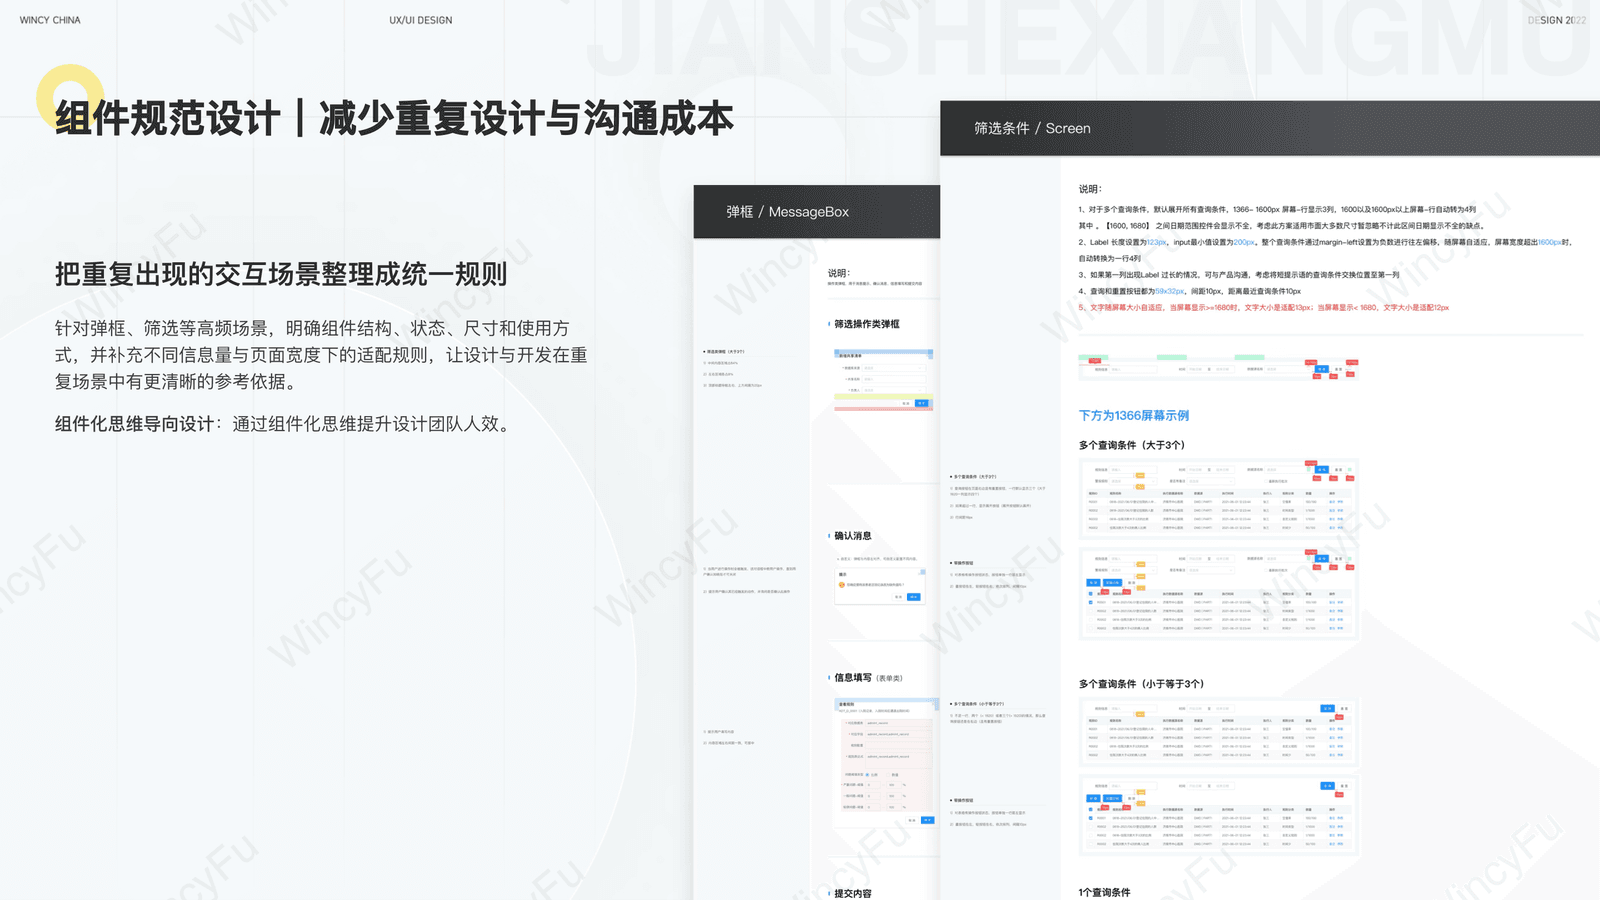Open checkbox table mockup under 多个查询条件（小于等于3个）
Image resolution: width=1600 pixels, height=900 pixels.
pyautogui.click(x=1218, y=815)
